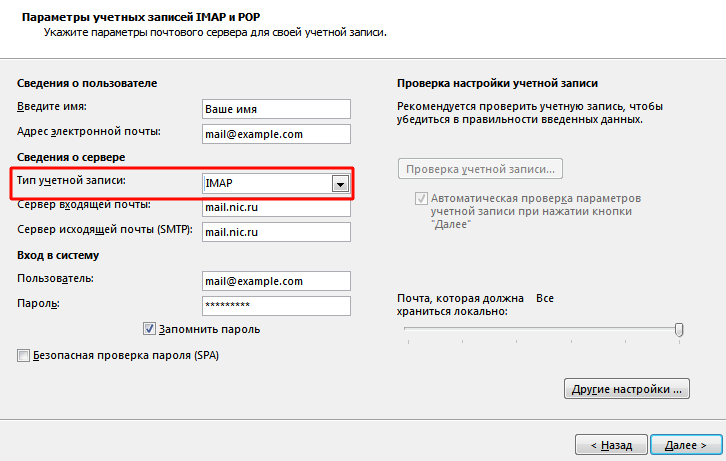
Task: Focus the Пользователь username field
Action: pyautogui.click(x=276, y=281)
